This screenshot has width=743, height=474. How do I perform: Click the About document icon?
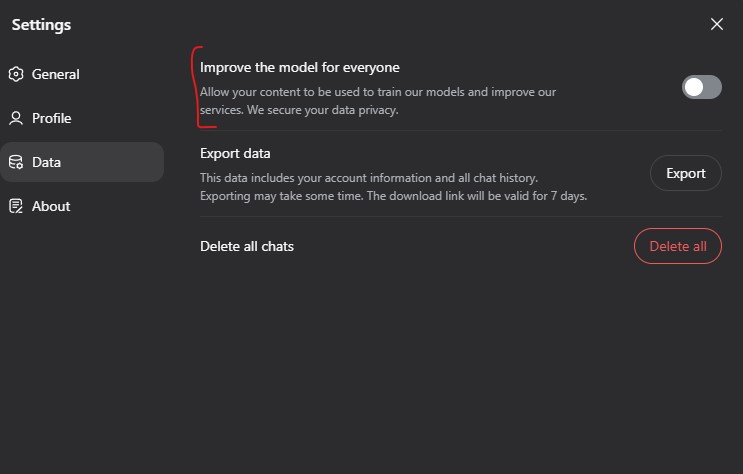point(16,206)
